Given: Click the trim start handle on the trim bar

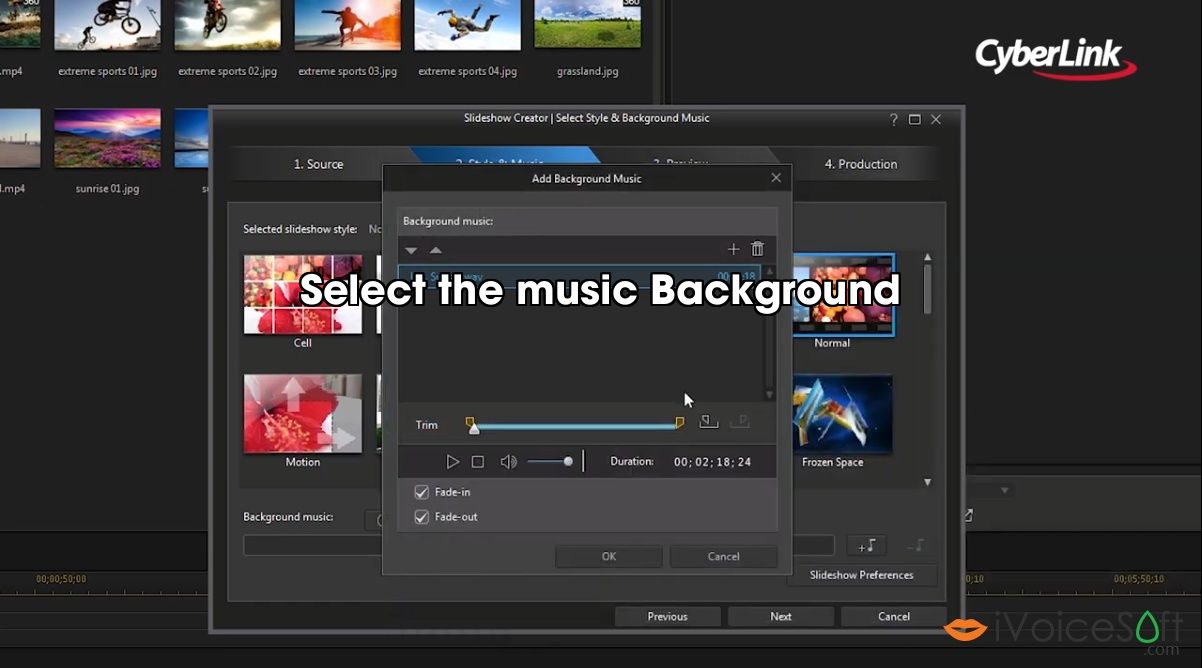Looking at the screenshot, I should tap(470, 422).
